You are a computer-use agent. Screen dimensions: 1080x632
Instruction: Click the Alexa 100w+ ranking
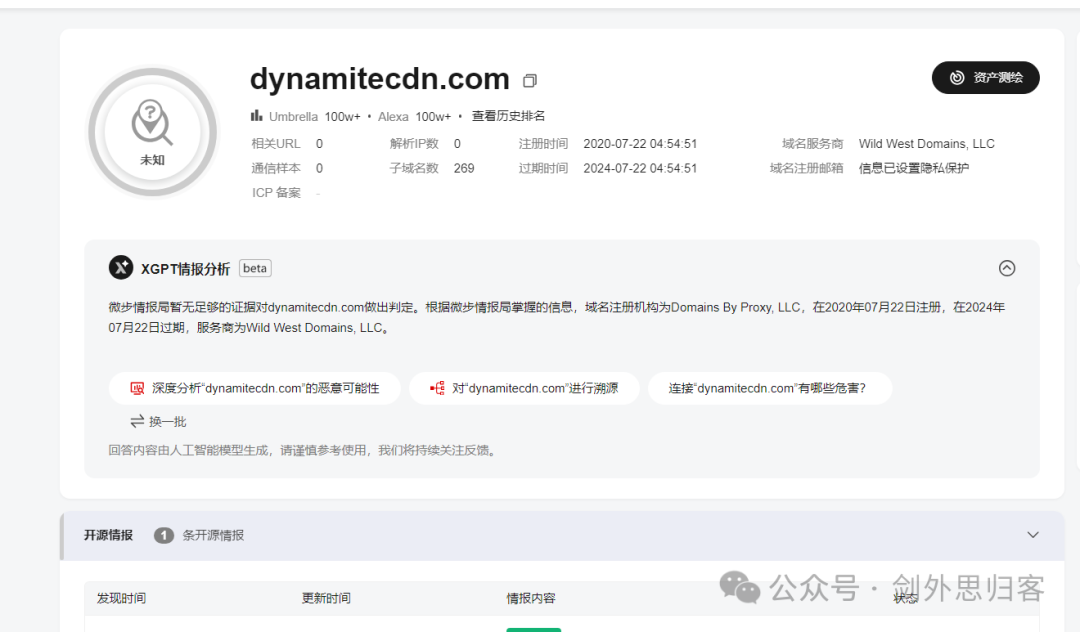pos(414,116)
